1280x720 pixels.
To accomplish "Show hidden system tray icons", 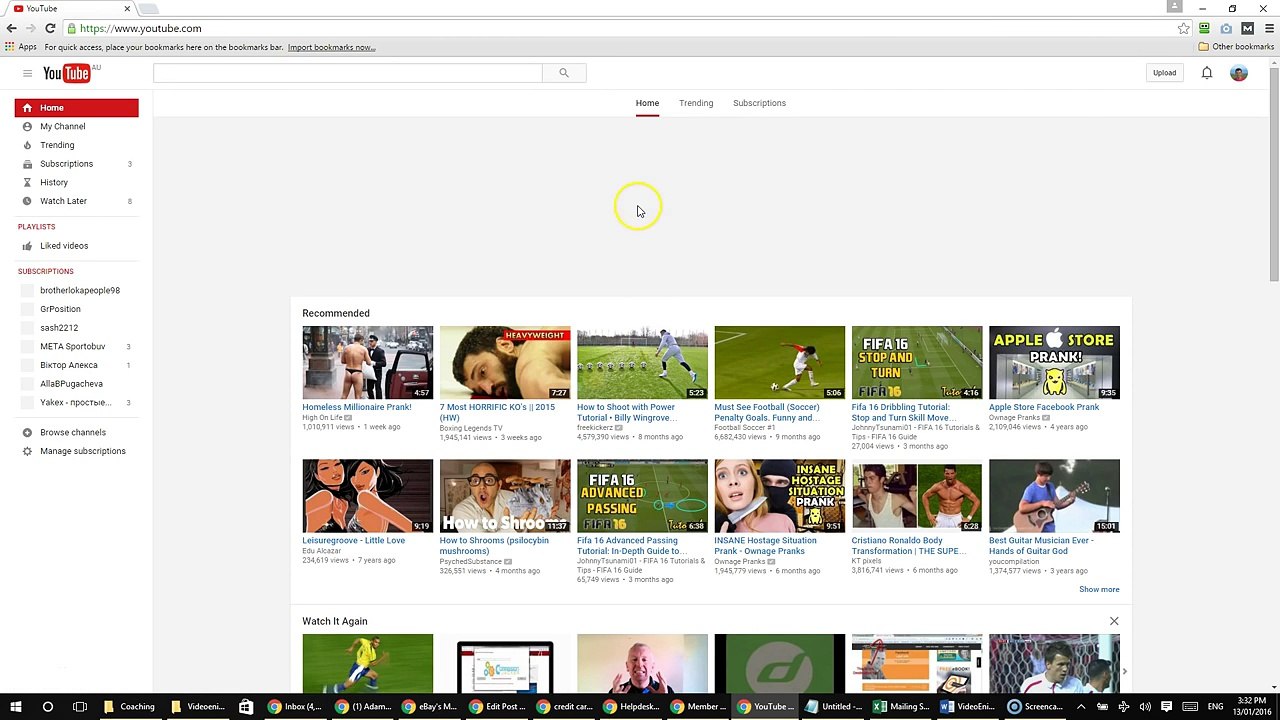I will tap(1081, 707).
